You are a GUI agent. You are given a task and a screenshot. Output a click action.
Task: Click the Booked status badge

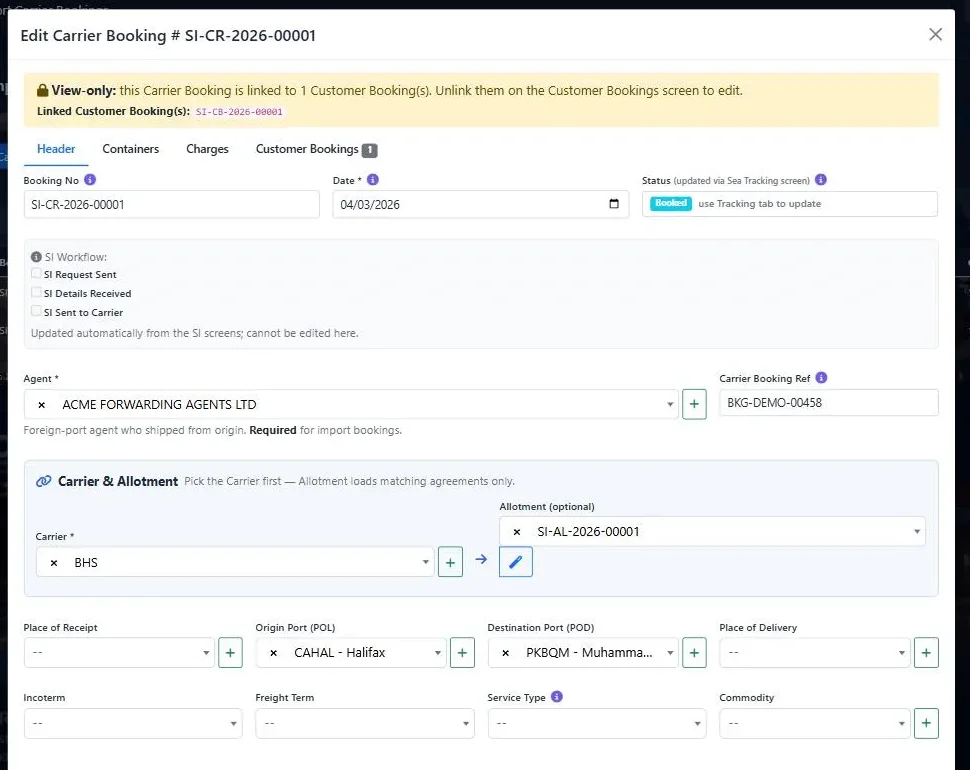coord(671,203)
